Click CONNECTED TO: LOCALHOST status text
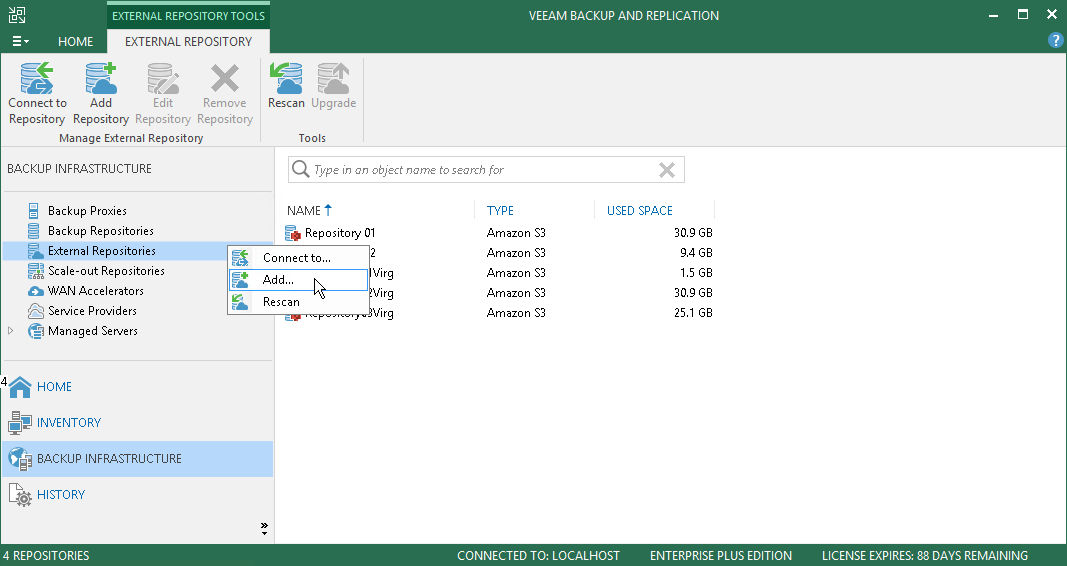1067x566 pixels. 538,556
